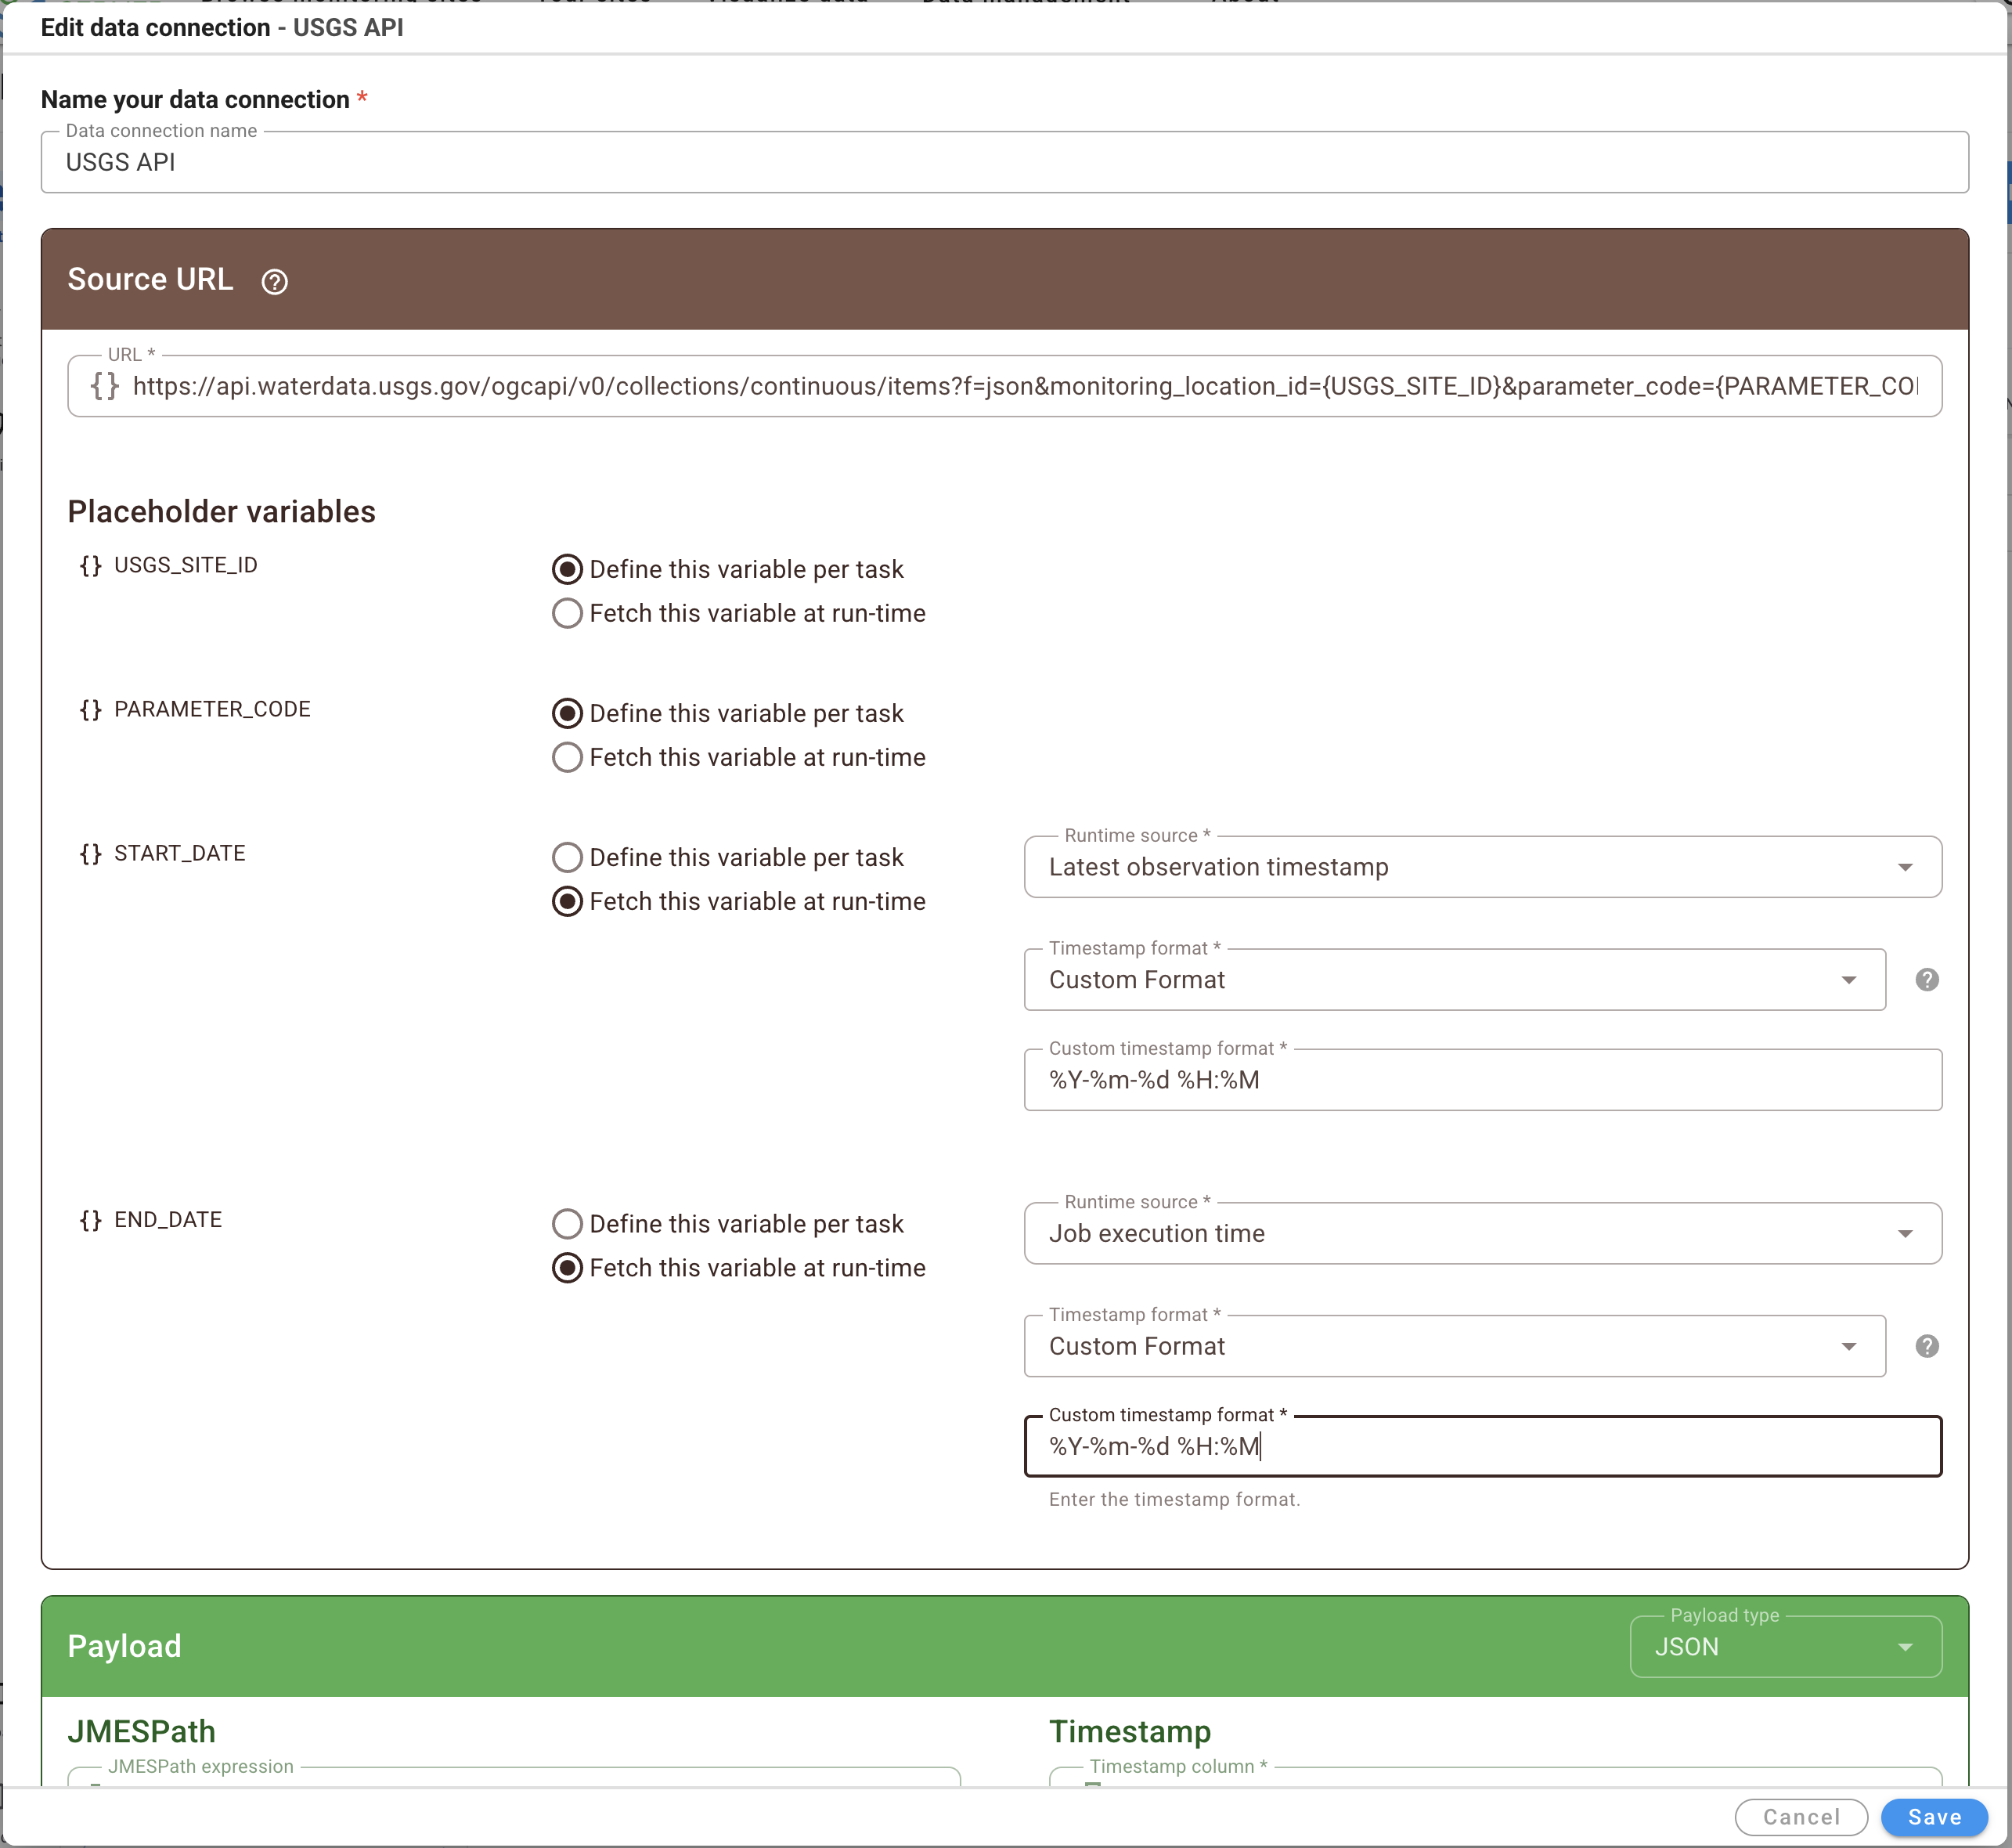
Task: Click into the Source URL input field
Action: (x=1005, y=386)
